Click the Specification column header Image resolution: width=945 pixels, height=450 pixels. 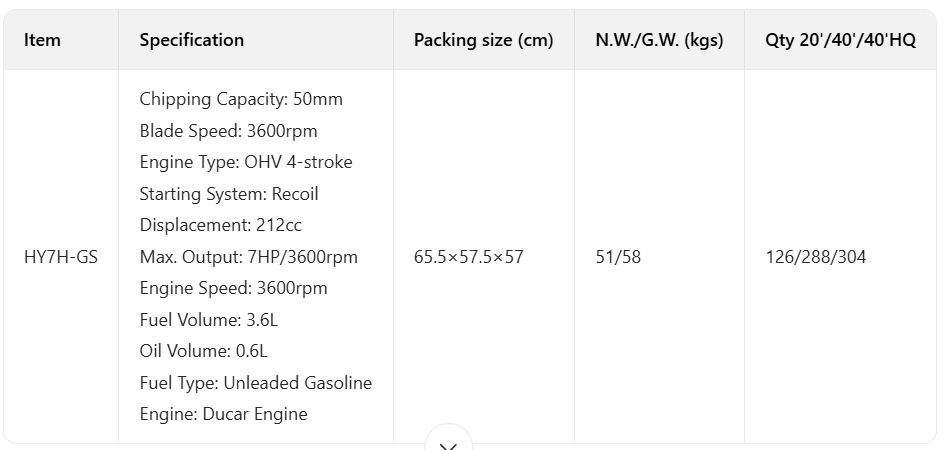pyautogui.click(x=191, y=40)
